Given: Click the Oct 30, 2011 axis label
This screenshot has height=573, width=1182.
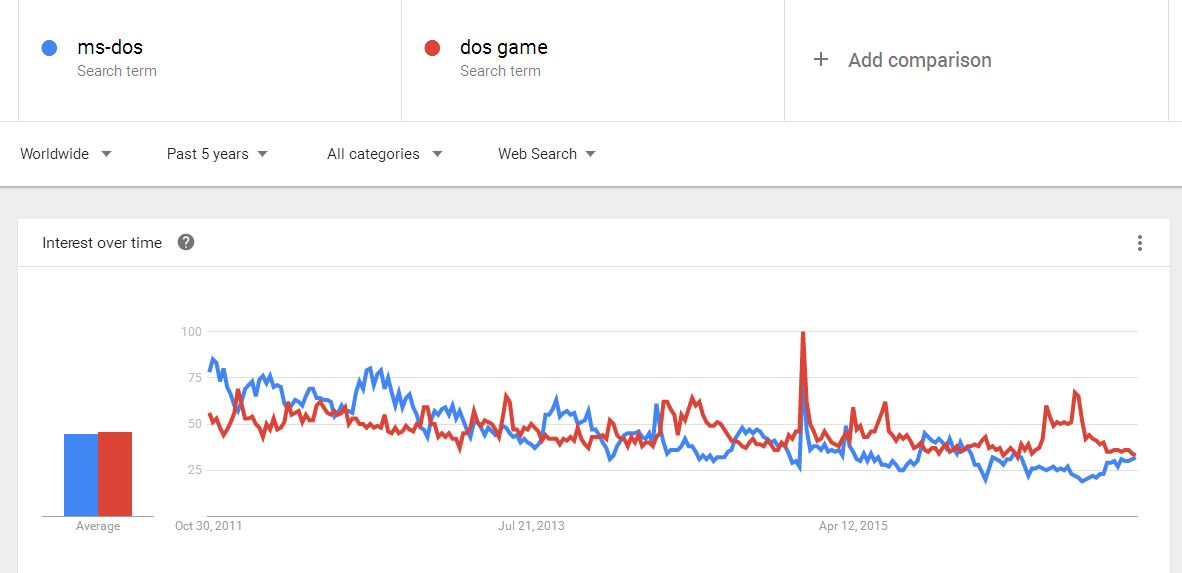Looking at the screenshot, I should [209, 526].
